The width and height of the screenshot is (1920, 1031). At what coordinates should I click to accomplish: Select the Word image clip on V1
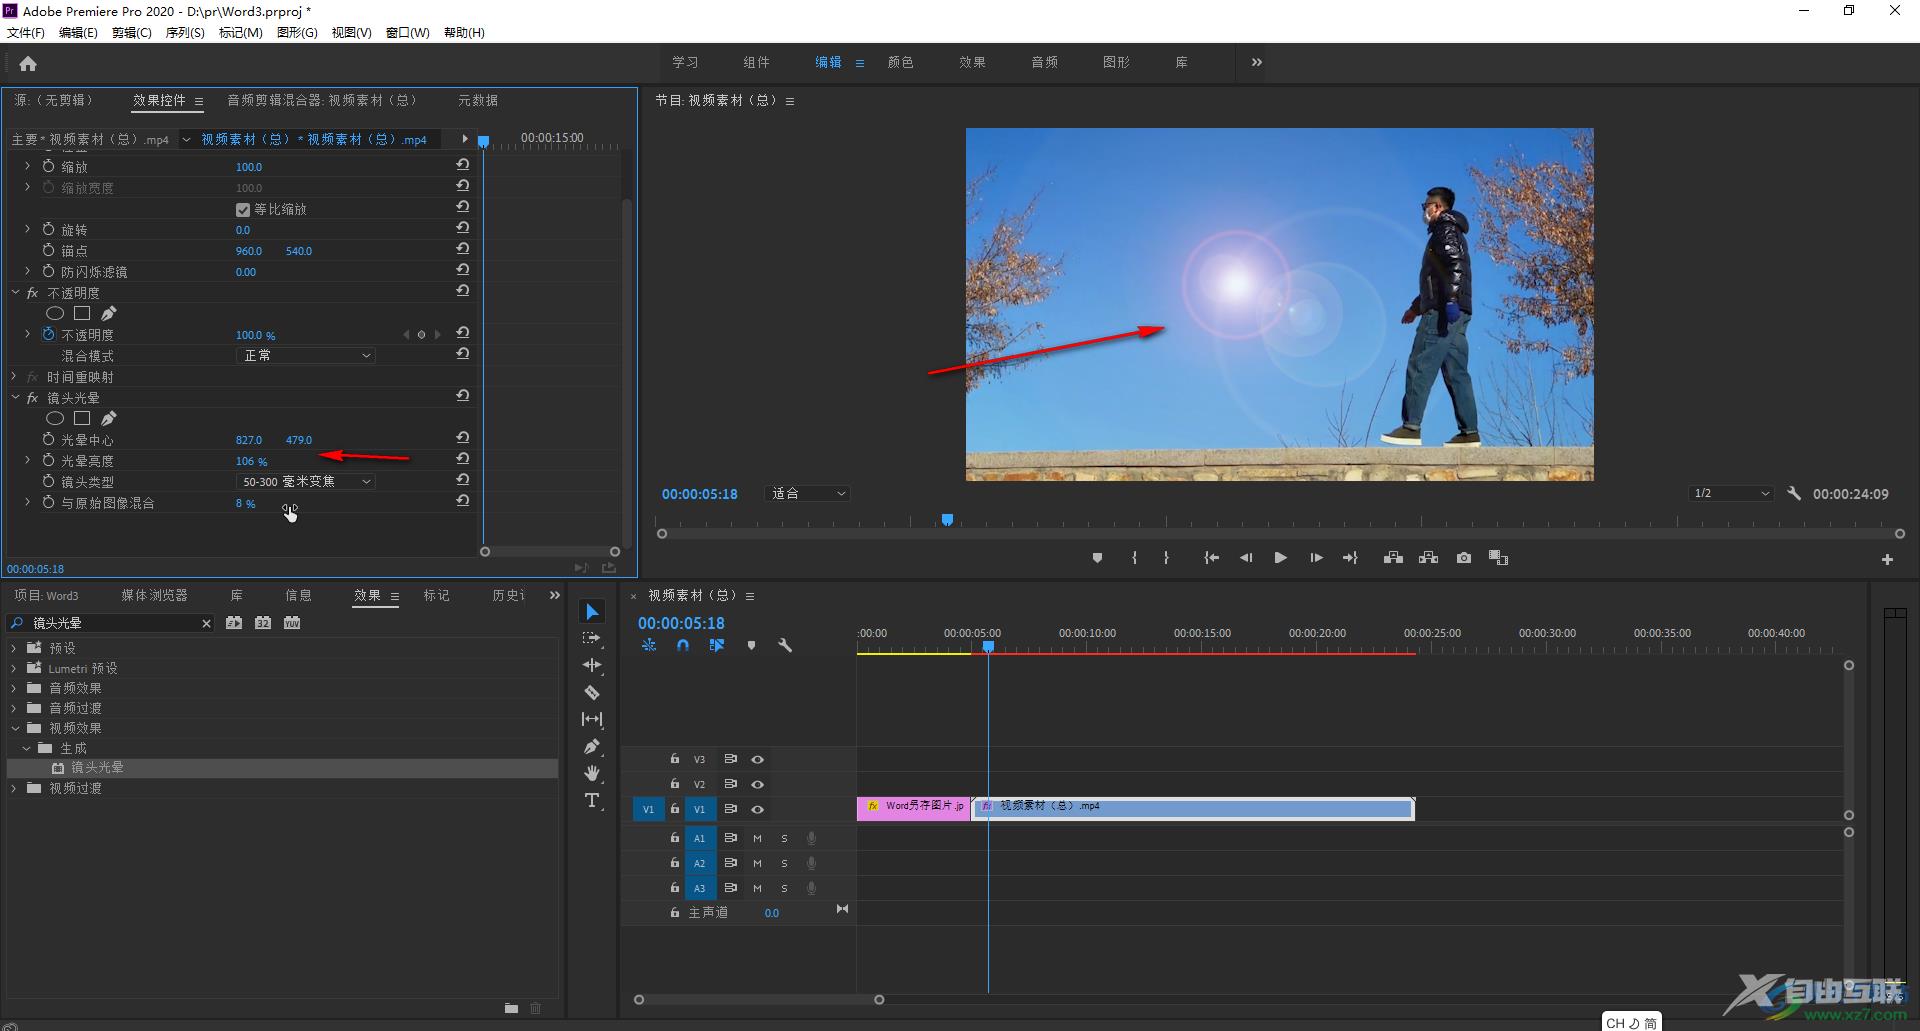(913, 808)
